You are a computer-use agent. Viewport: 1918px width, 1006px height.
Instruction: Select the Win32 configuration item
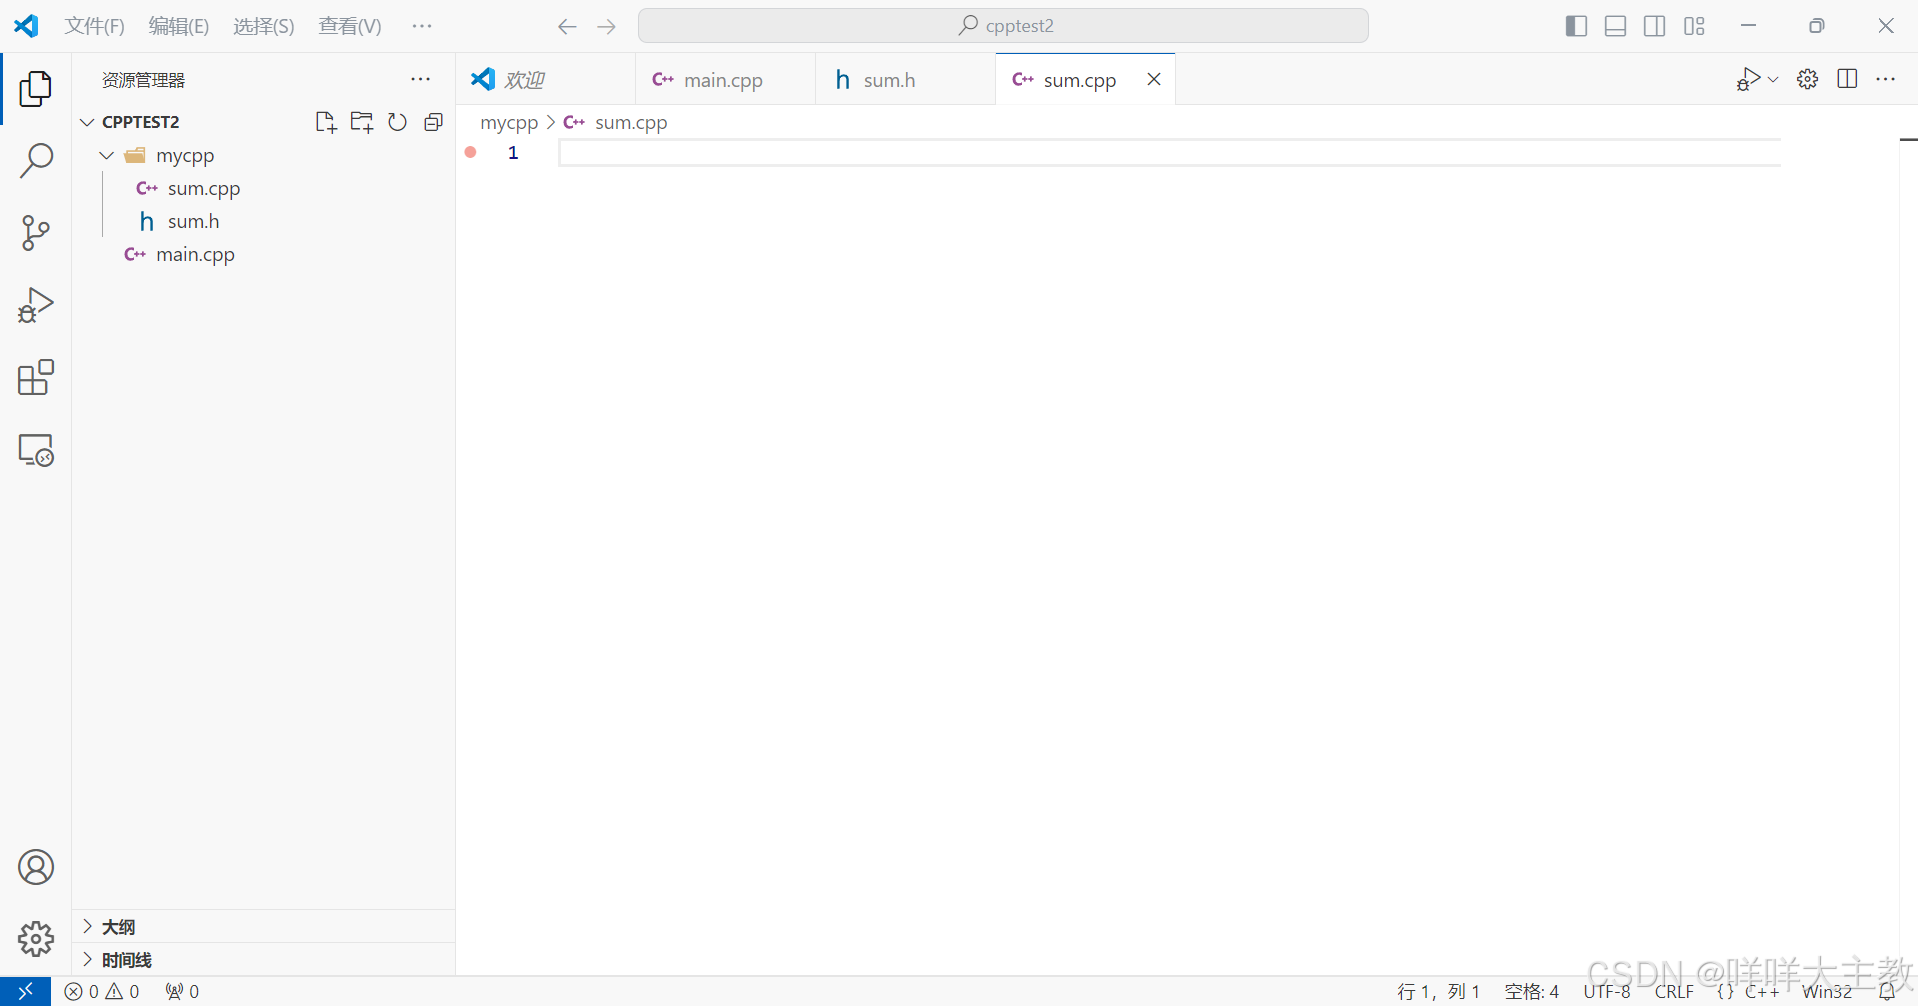click(1827, 991)
